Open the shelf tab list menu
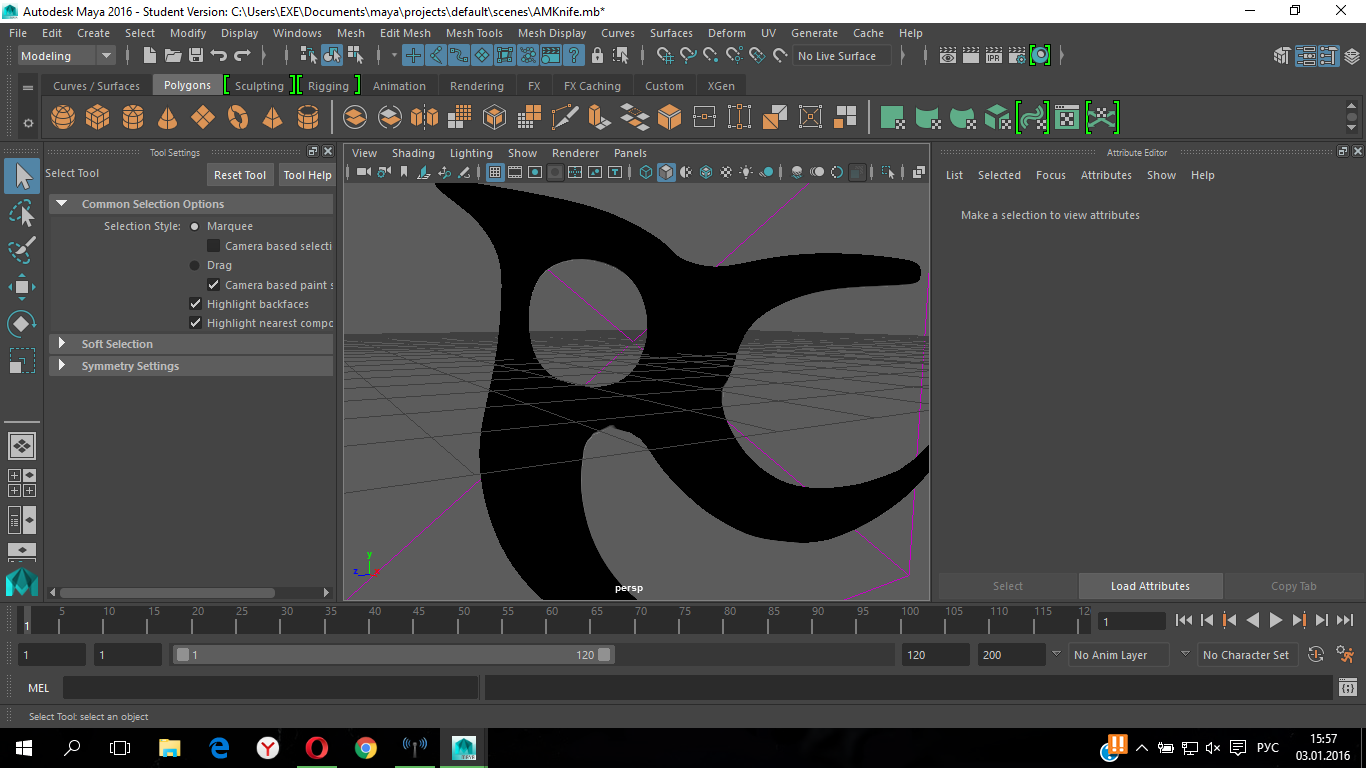Screen dimensions: 1366x768 pos(28,87)
